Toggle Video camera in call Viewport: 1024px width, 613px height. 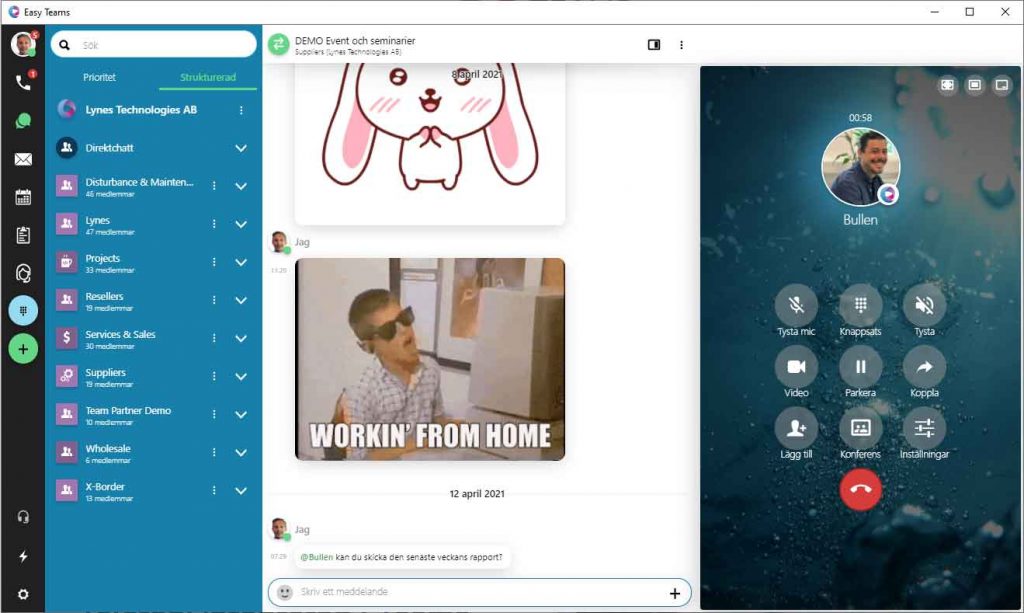(x=796, y=367)
